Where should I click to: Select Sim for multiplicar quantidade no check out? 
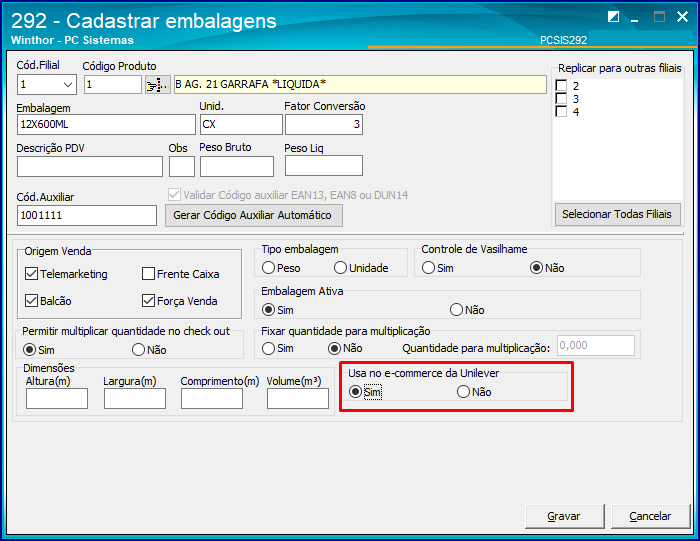pos(29,350)
